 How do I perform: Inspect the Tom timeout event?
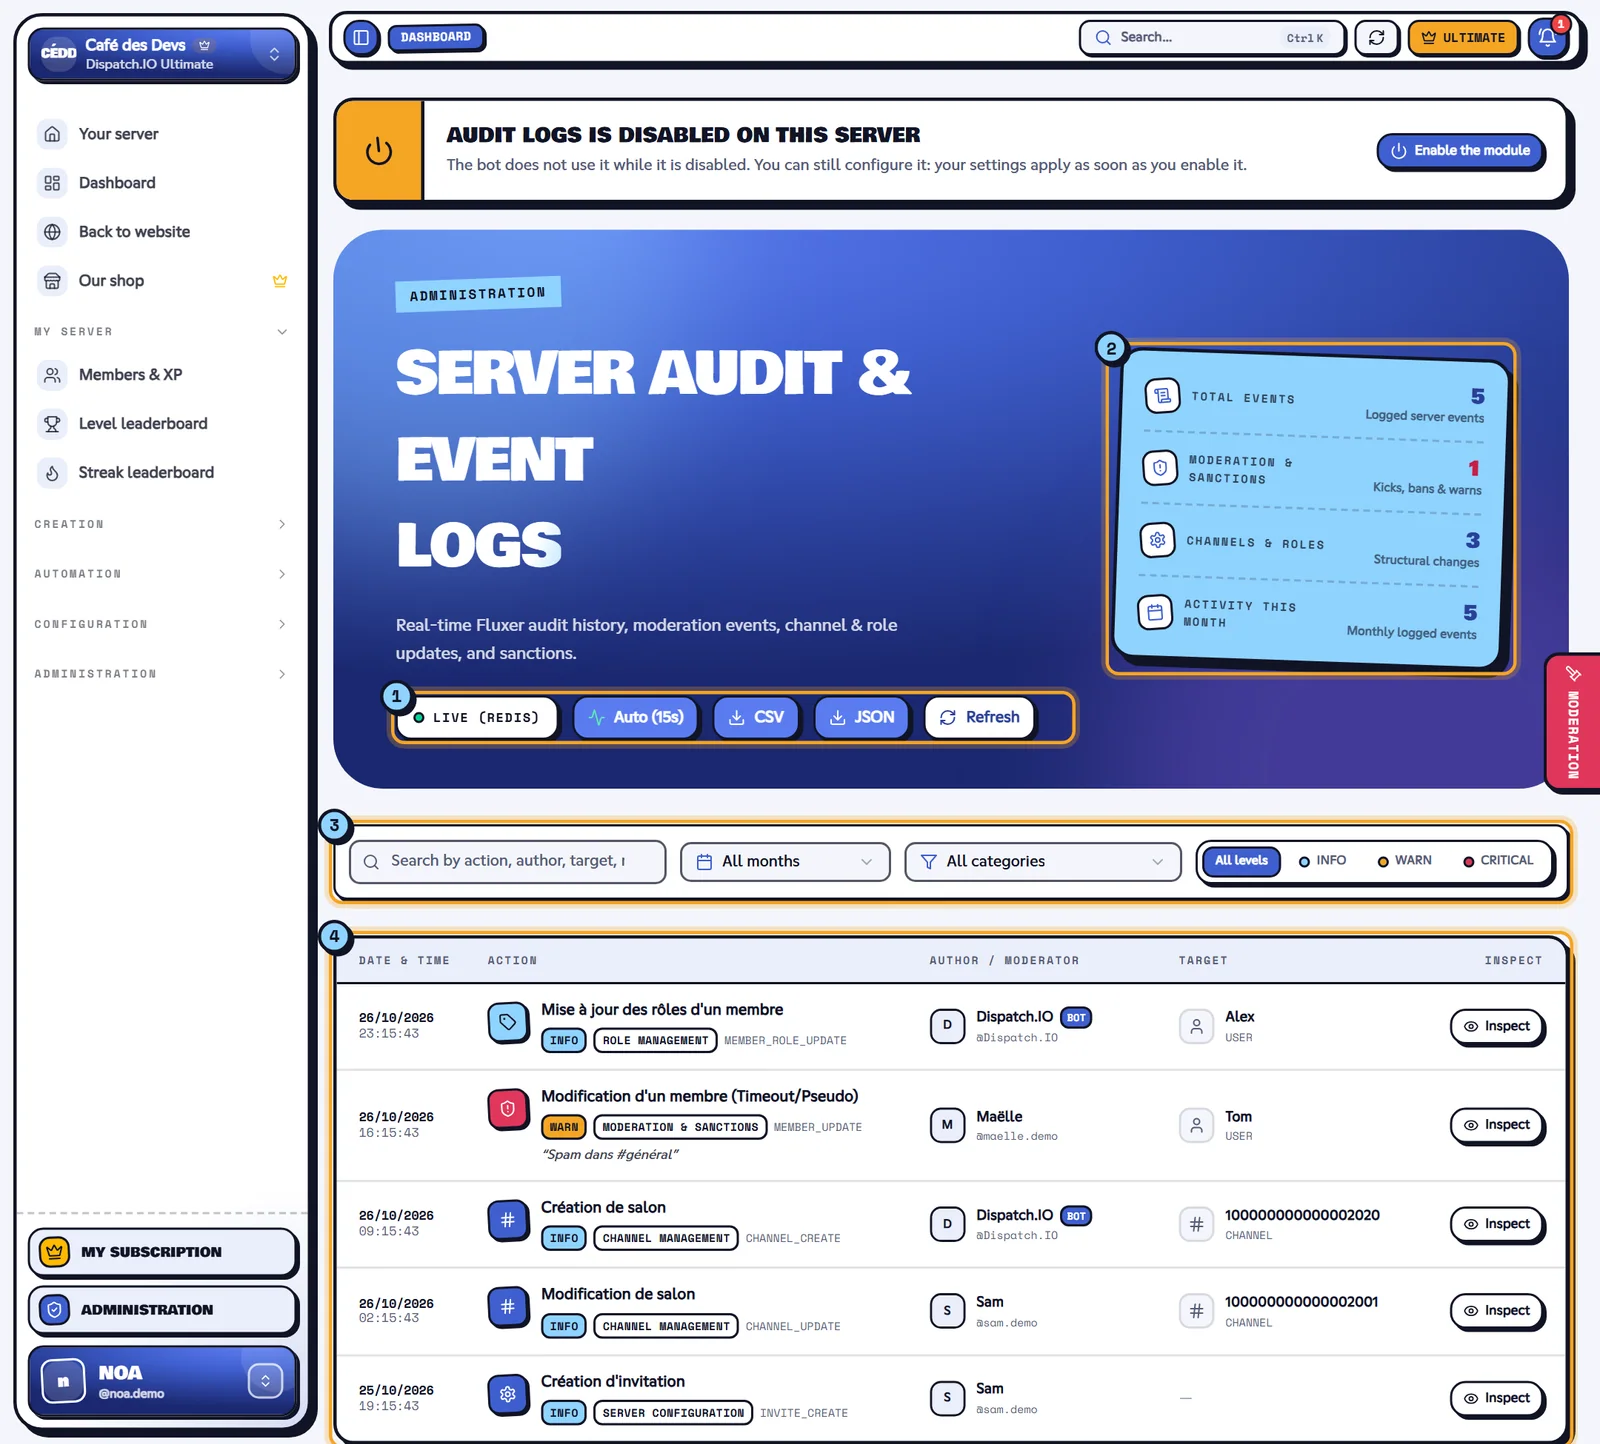click(x=1497, y=1125)
